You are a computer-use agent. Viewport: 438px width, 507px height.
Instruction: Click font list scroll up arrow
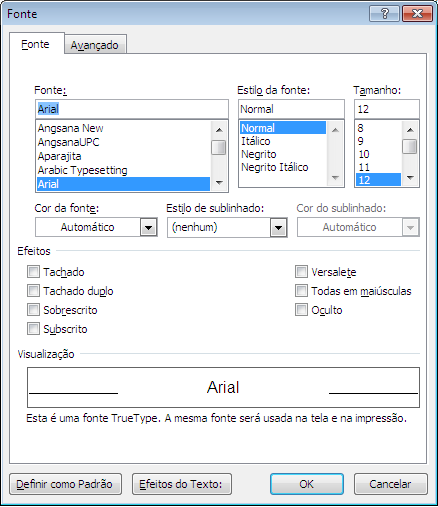tap(219, 130)
